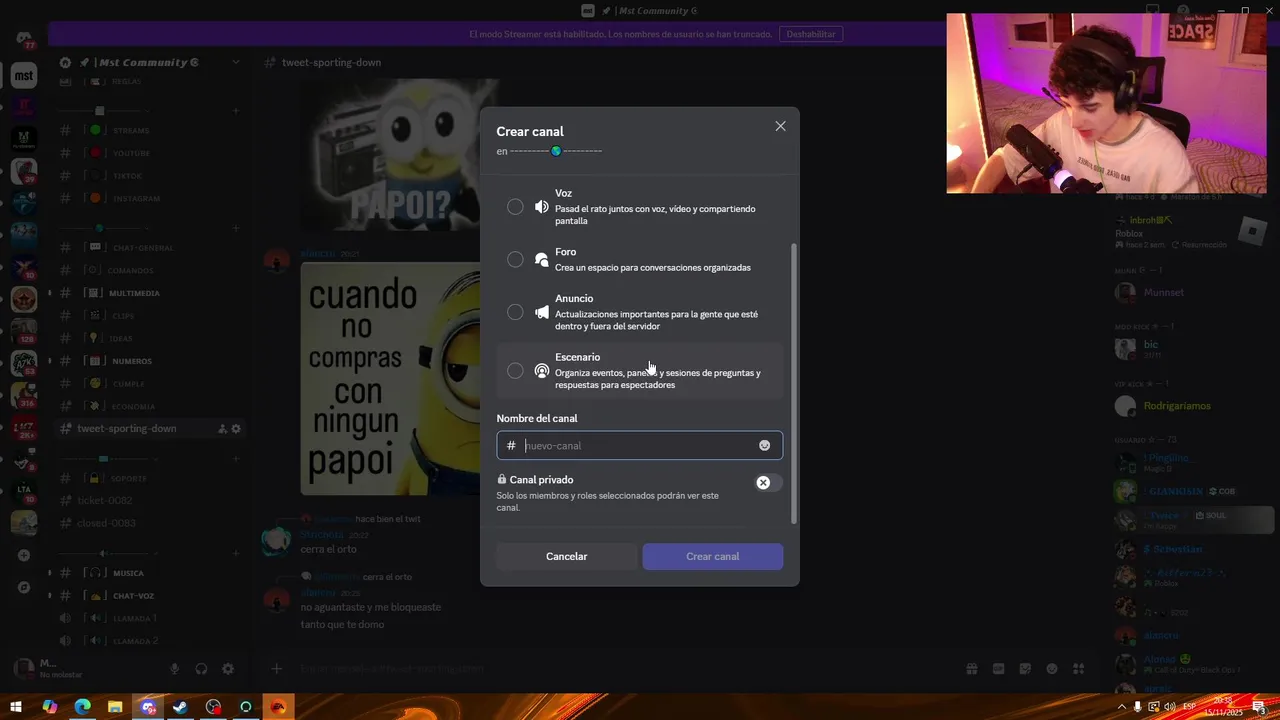Image resolution: width=1280 pixels, height=720 pixels.
Task: Open Microsoft Edge from taskbar
Action: [82, 707]
